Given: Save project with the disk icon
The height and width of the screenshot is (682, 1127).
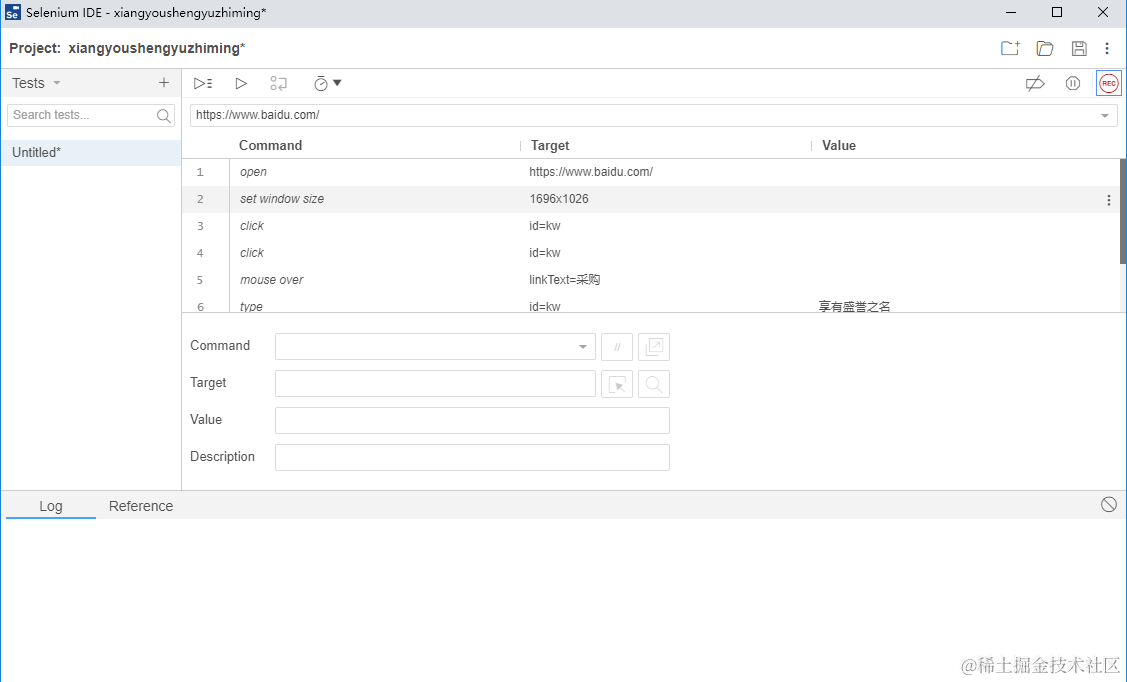Looking at the screenshot, I should point(1078,48).
